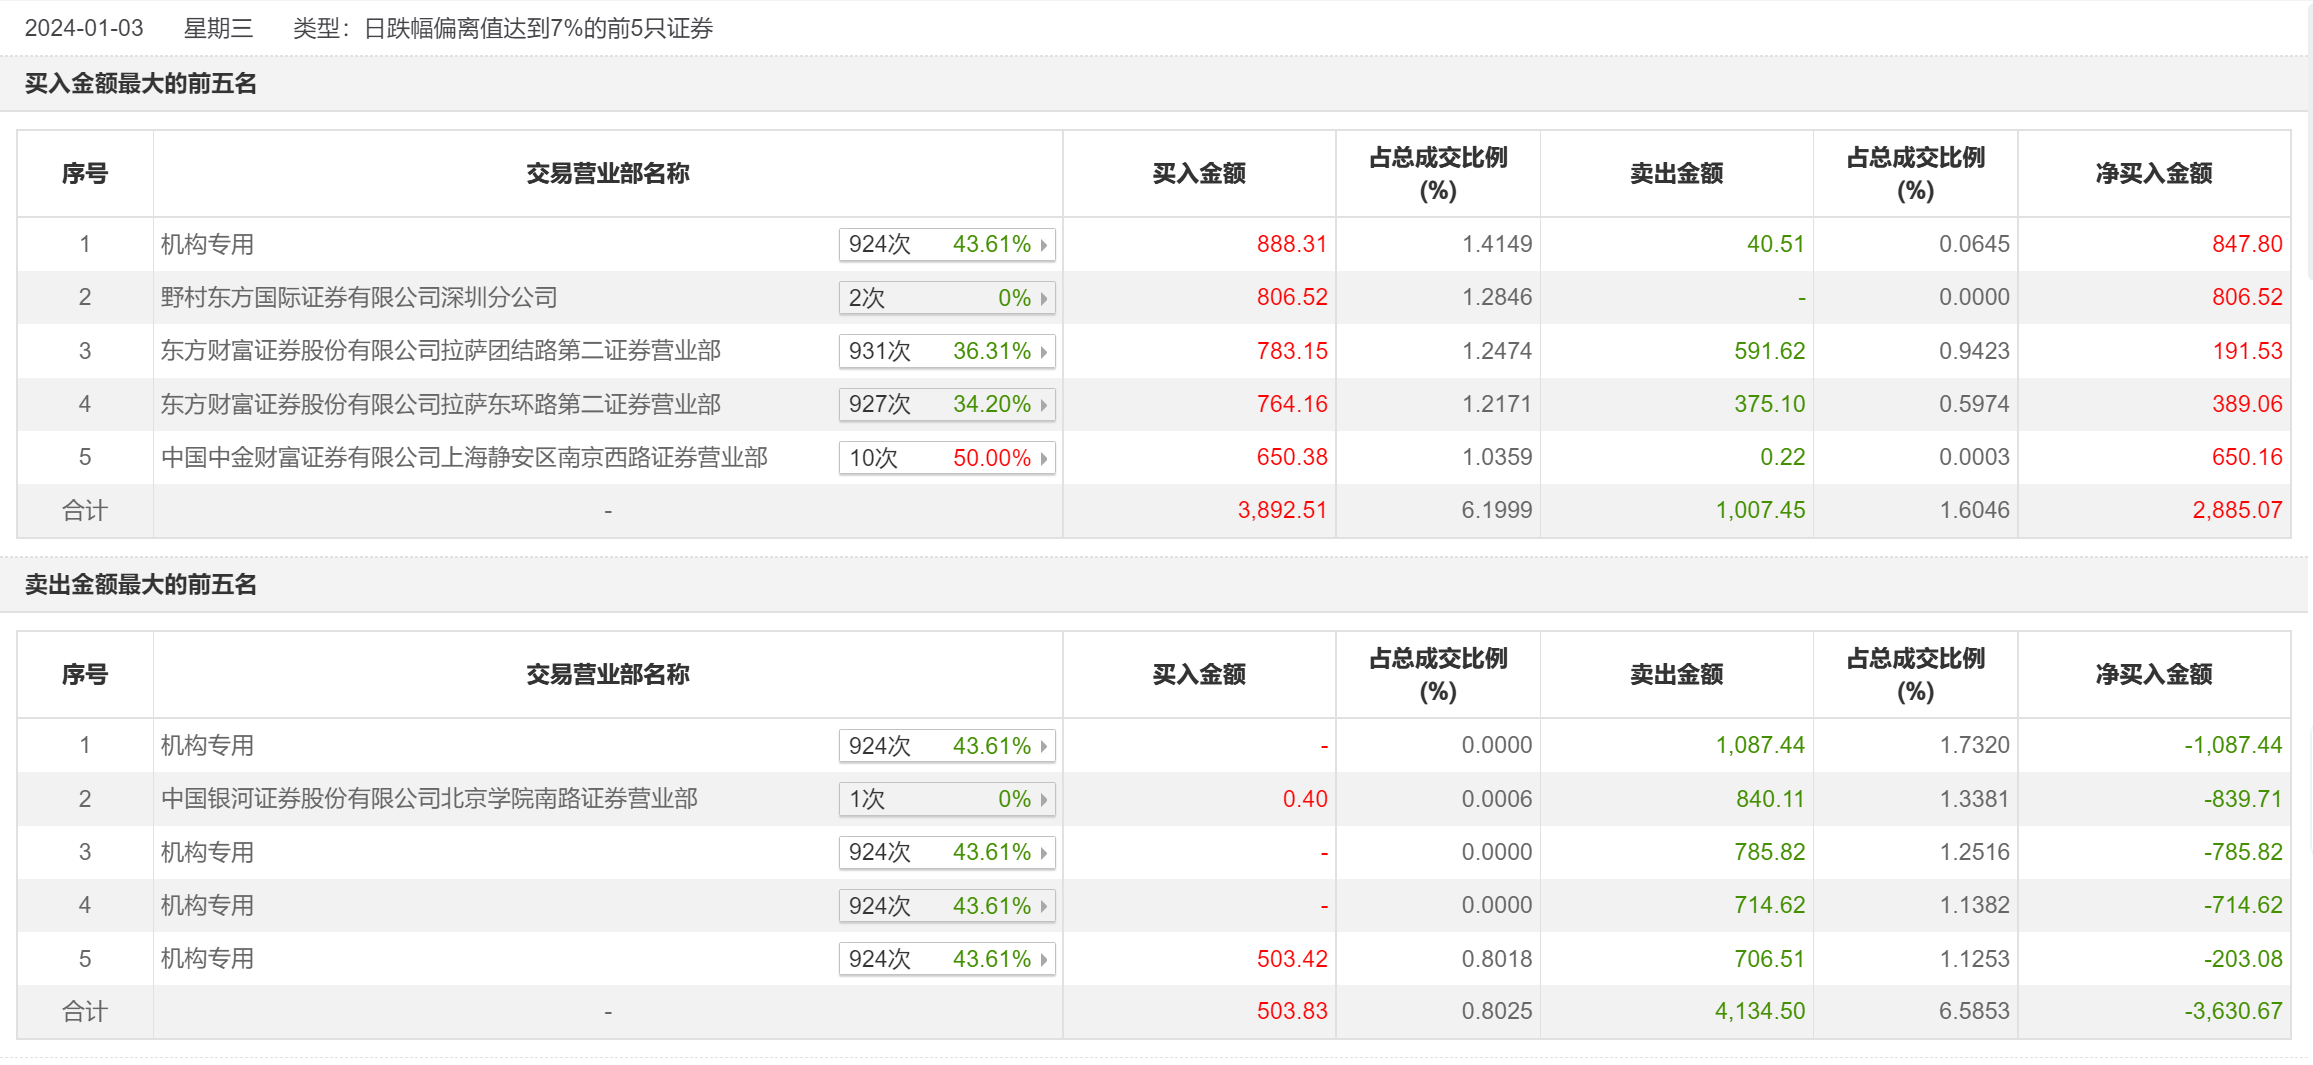Click the arrow icon beside 1次 0%
Image resolution: width=2313 pixels, height=1065 pixels.
pyautogui.click(x=1044, y=800)
